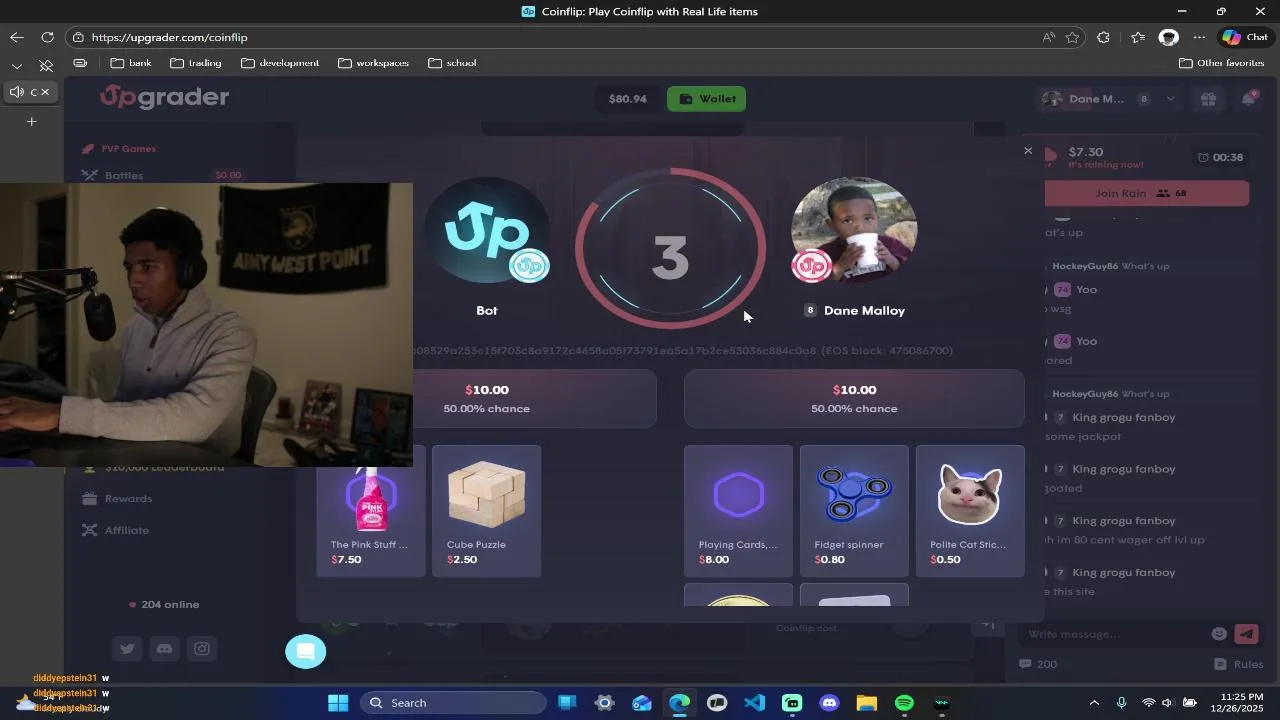Open Affiliate in the sidebar
Viewport: 1280px width, 720px height.
tap(126, 531)
